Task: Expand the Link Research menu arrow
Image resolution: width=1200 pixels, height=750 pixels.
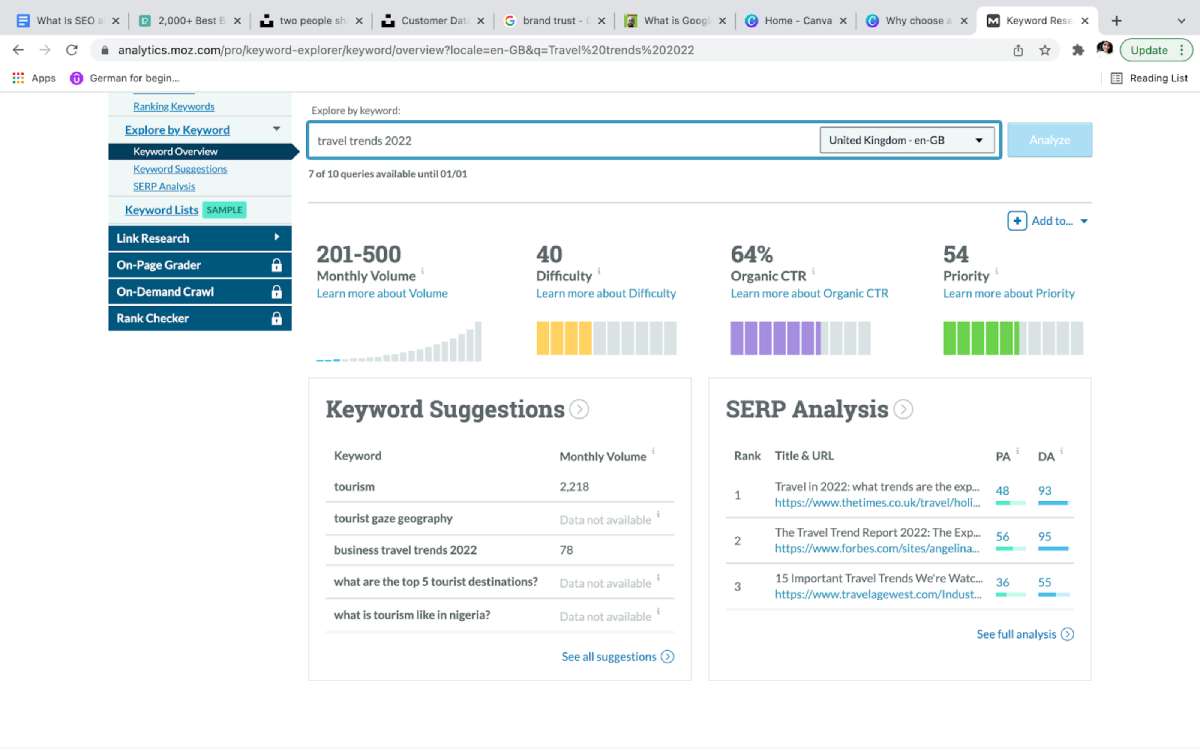Action: pos(277,238)
